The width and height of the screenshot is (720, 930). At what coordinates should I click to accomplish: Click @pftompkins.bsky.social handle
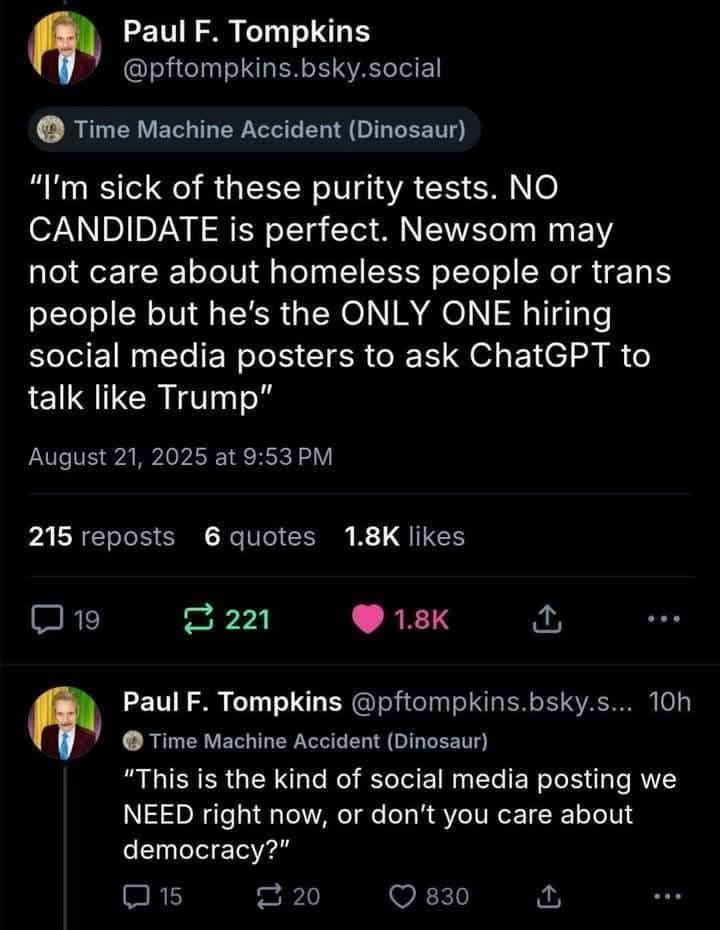[x=281, y=68]
